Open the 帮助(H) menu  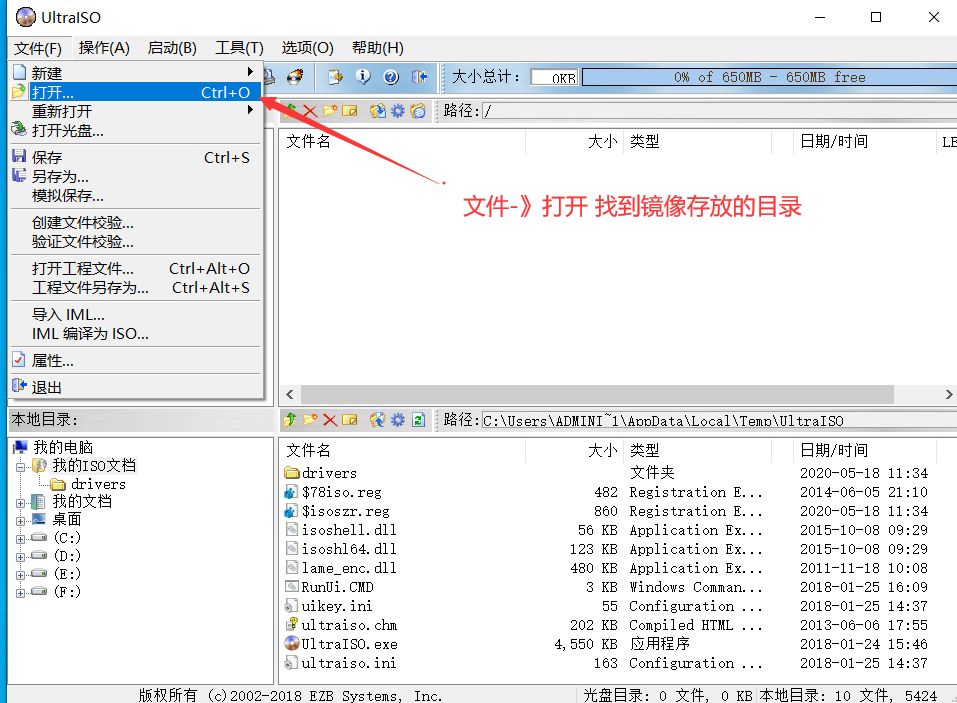tap(378, 48)
